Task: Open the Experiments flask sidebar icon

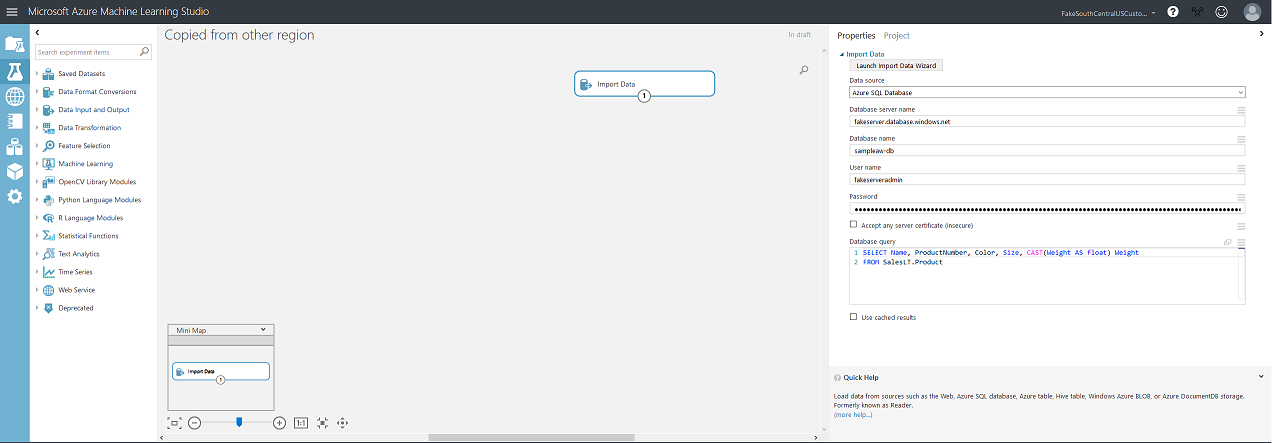Action: 14,71
